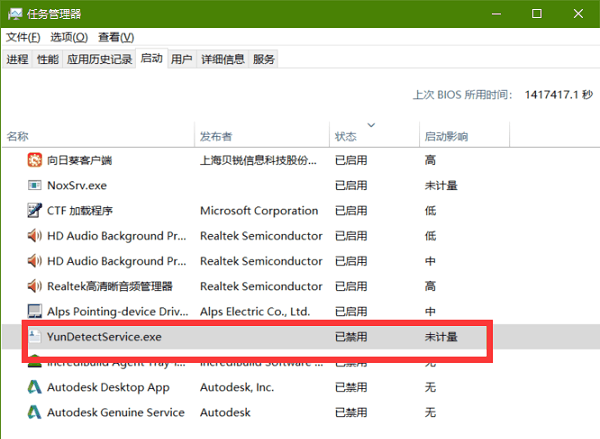Click 已禁用 status of YunDetectService.exe
This screenshot has height=439, width=600.
pos(351,336)
